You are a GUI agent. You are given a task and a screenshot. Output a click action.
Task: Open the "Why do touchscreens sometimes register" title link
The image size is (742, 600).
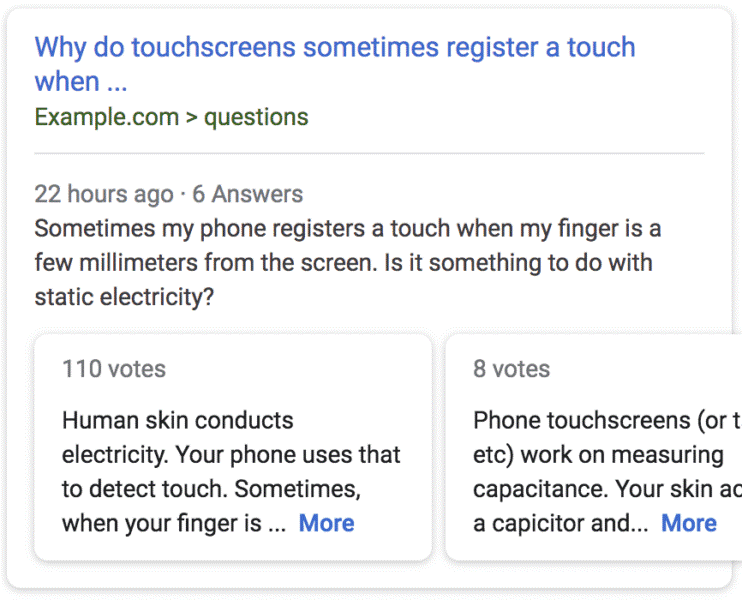coord(334,47)
